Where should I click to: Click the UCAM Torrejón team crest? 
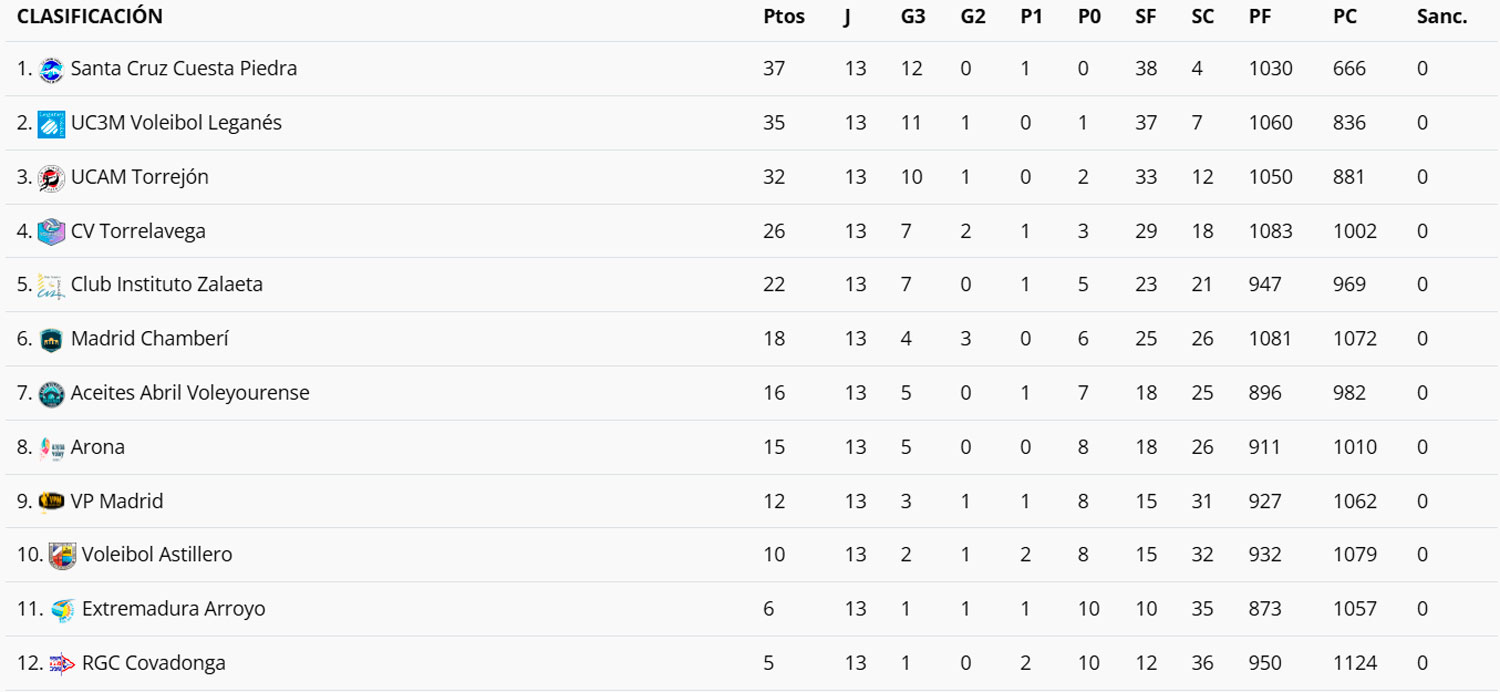tap(51, 177)
